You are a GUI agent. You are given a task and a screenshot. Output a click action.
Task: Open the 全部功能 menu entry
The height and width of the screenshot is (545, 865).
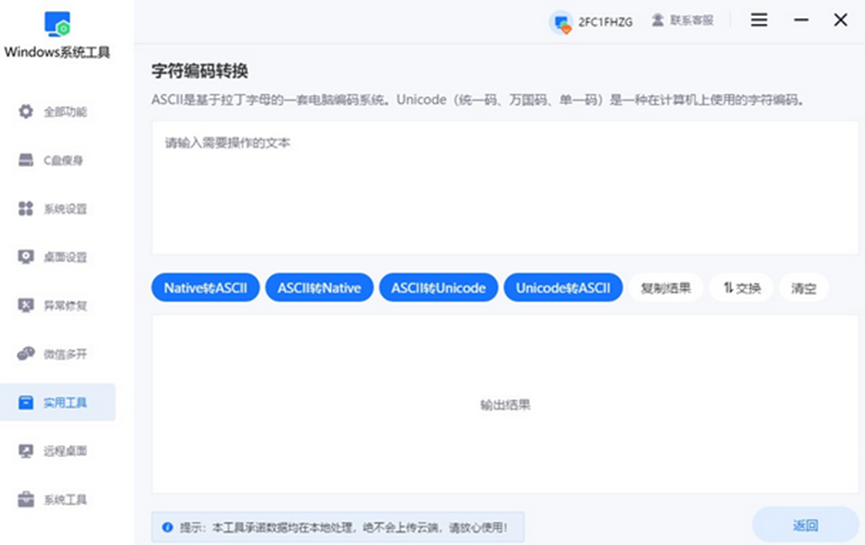pos(57,111)
